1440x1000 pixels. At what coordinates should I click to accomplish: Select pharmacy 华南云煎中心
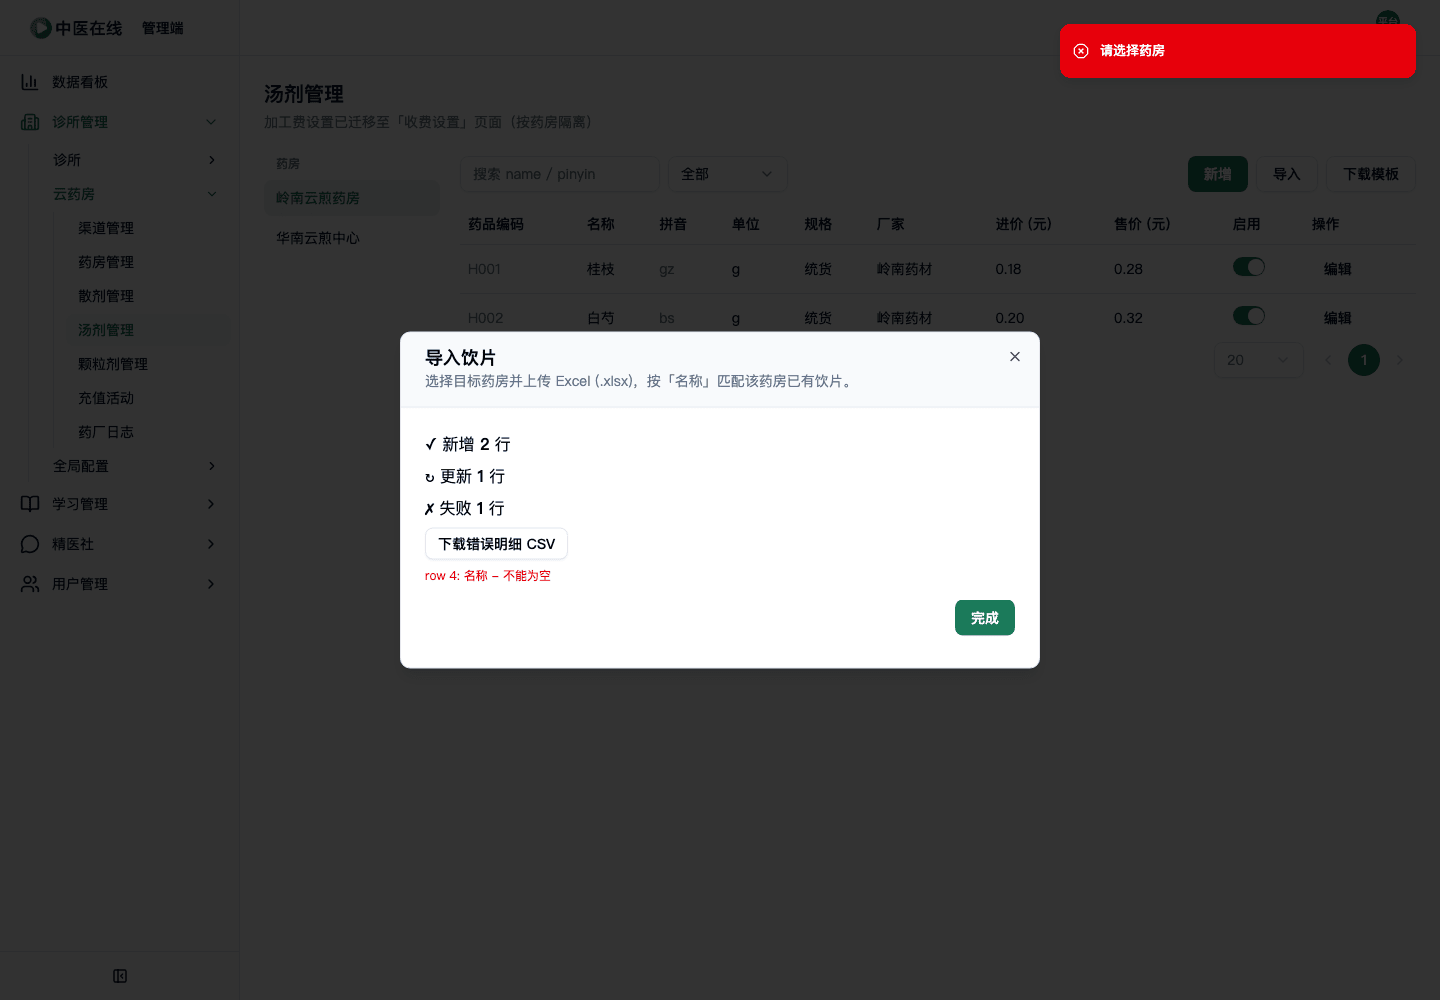(352, 238)
